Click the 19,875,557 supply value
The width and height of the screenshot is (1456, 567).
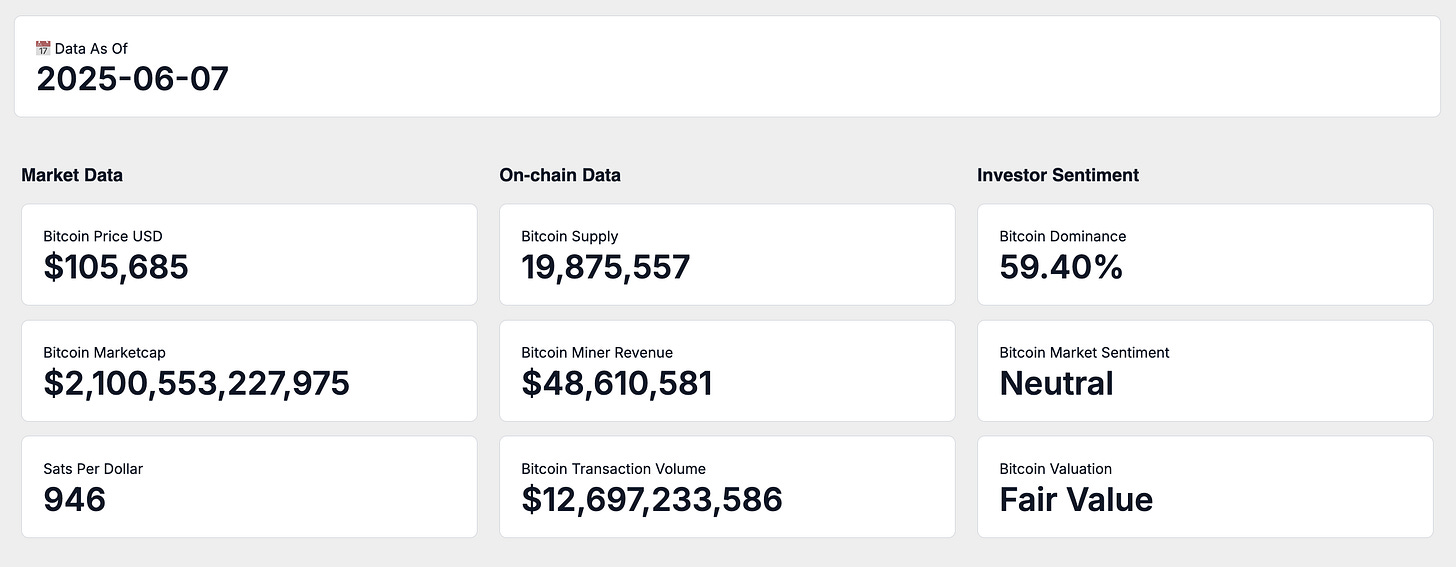pos(606,268)
